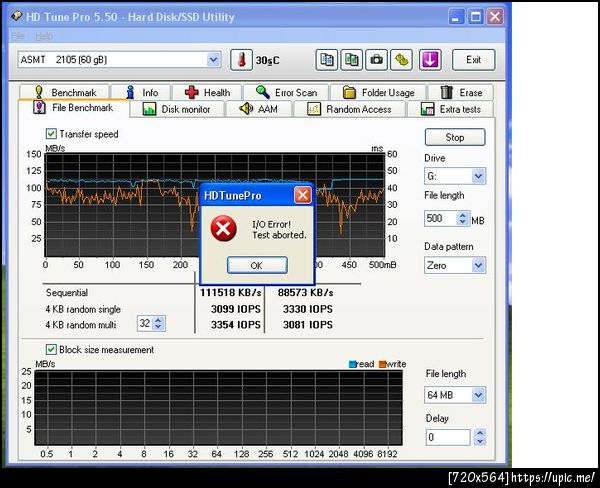Maximize the HD Tune Pro window
Viewport: 600px width, 488px height.
click(x=476, y=16)
